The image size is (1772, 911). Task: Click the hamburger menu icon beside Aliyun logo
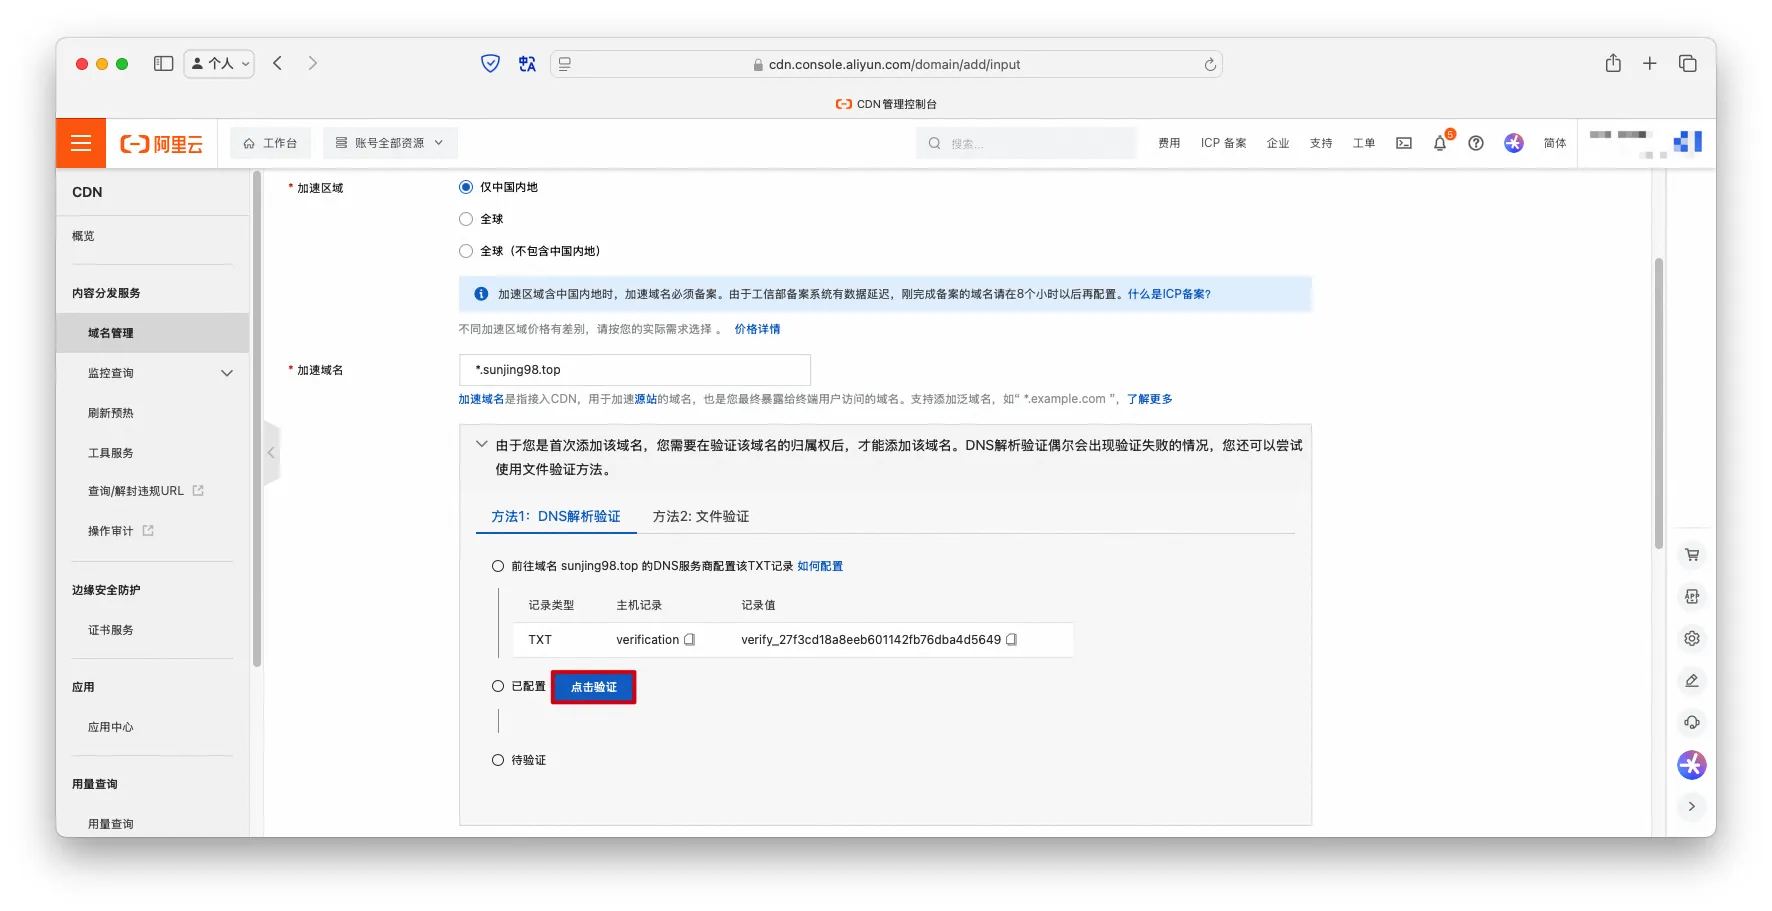point(81,143)
